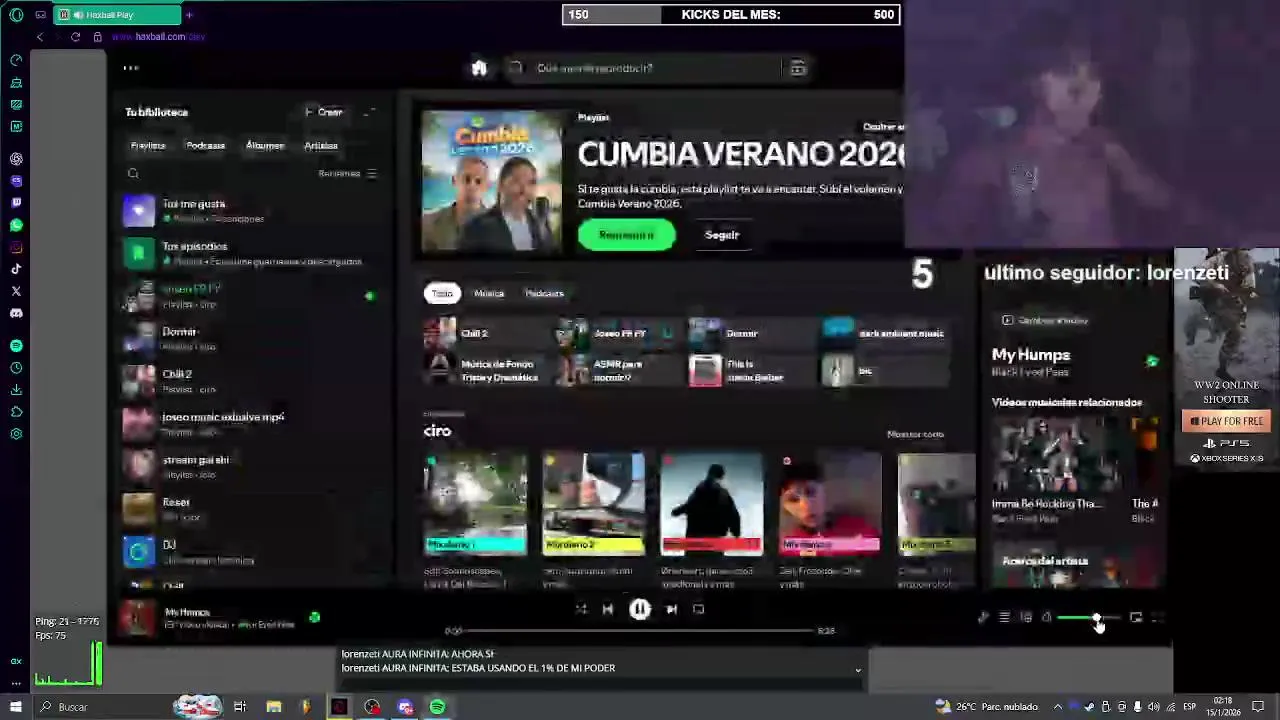
Task: Open Spotify from the Windows taskbar
Action: pyautogui.click(x=437, y=707)
